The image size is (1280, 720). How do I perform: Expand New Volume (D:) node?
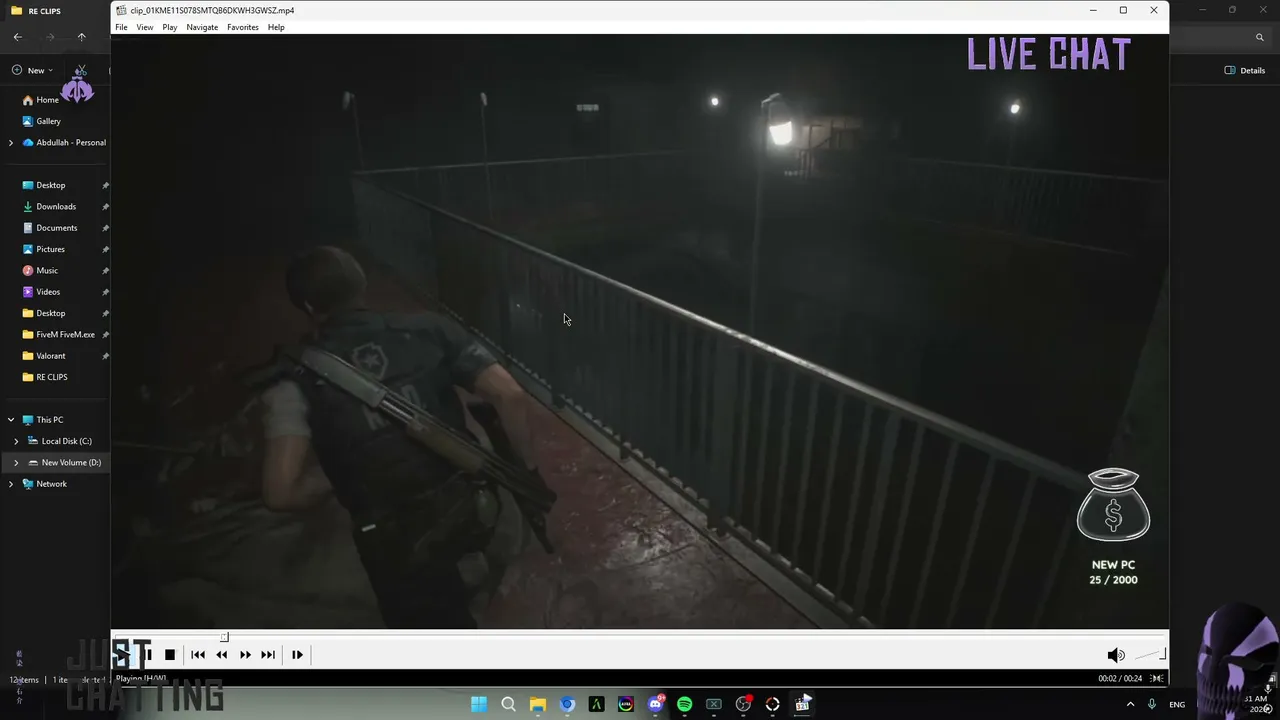coord(16,463)
